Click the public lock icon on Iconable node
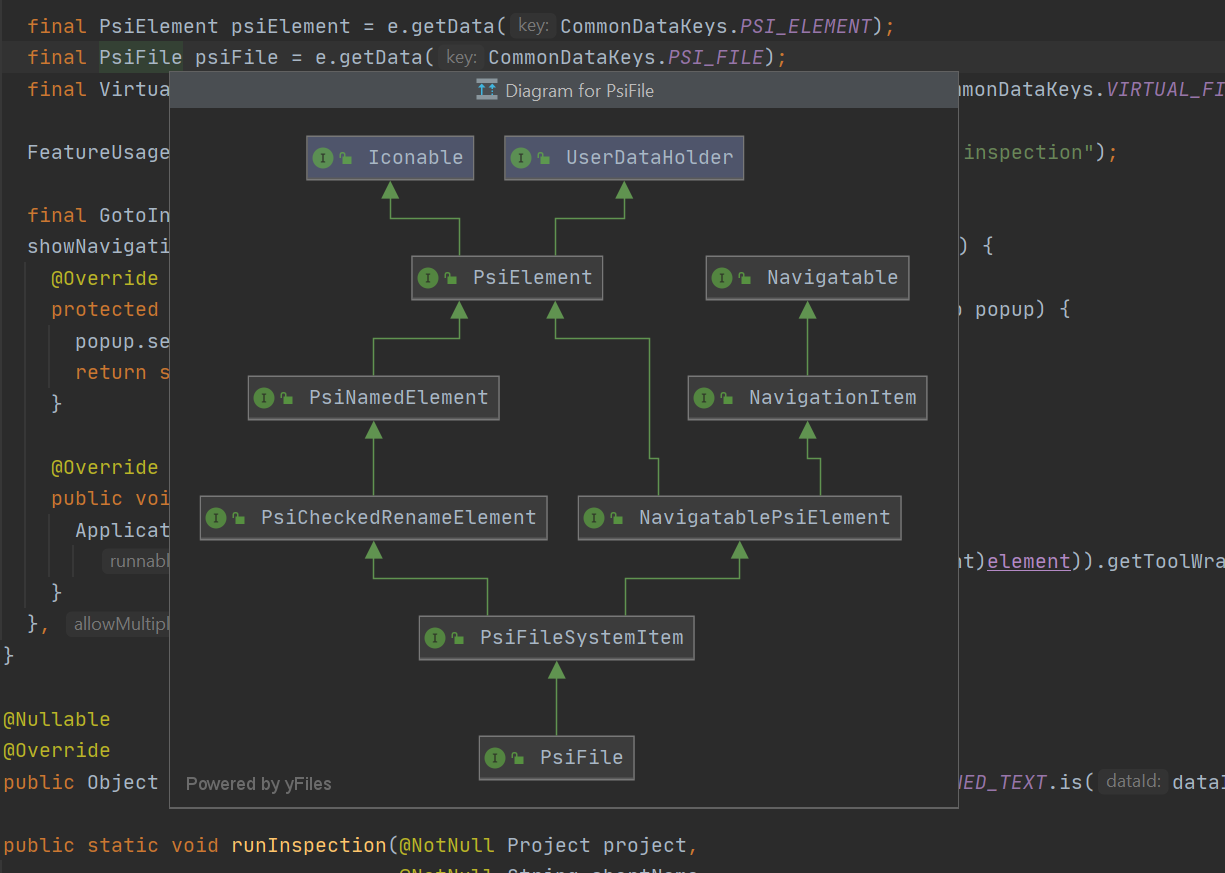The image size is (1225, 873). click(345, 158)
